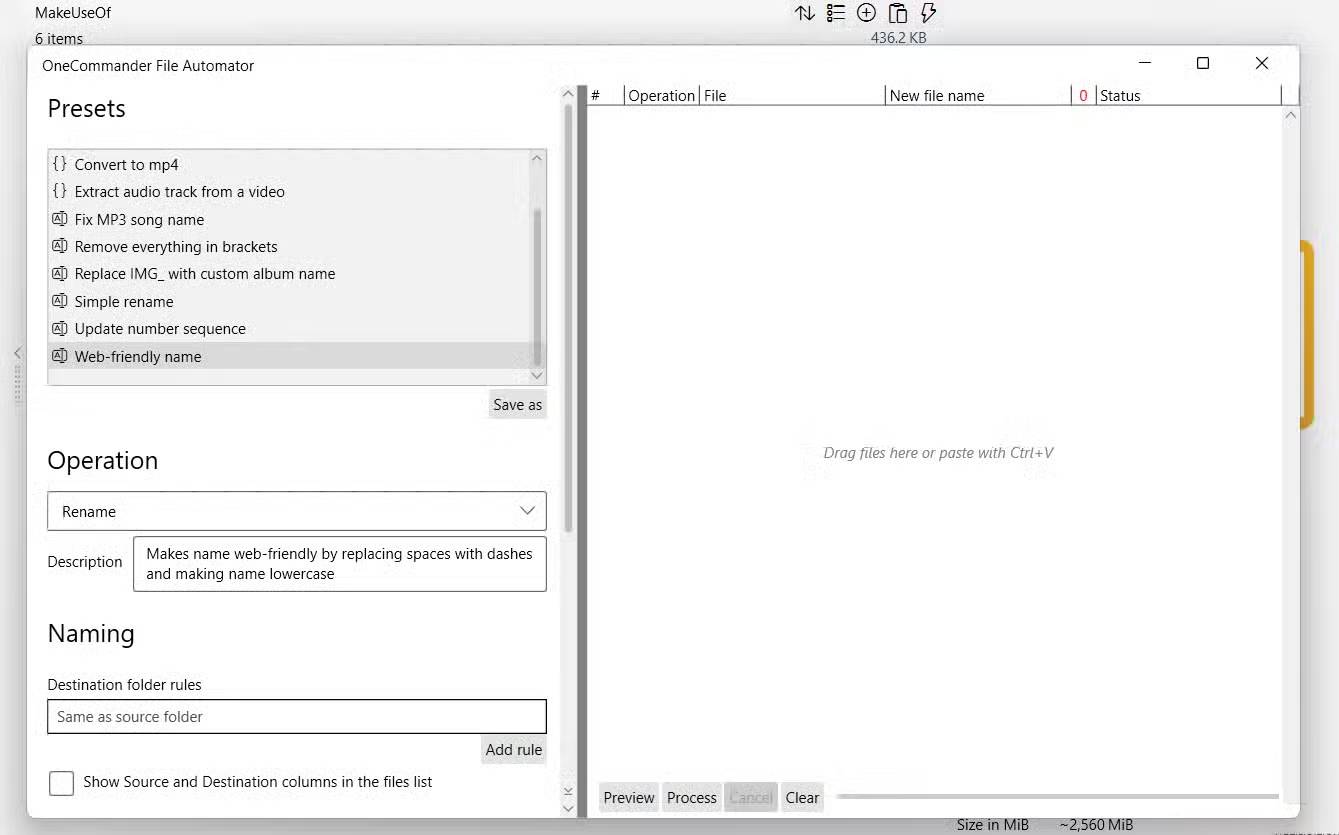Minimize the OneCommander File Automator window
1339x835 pixels.
[1145, 63]
